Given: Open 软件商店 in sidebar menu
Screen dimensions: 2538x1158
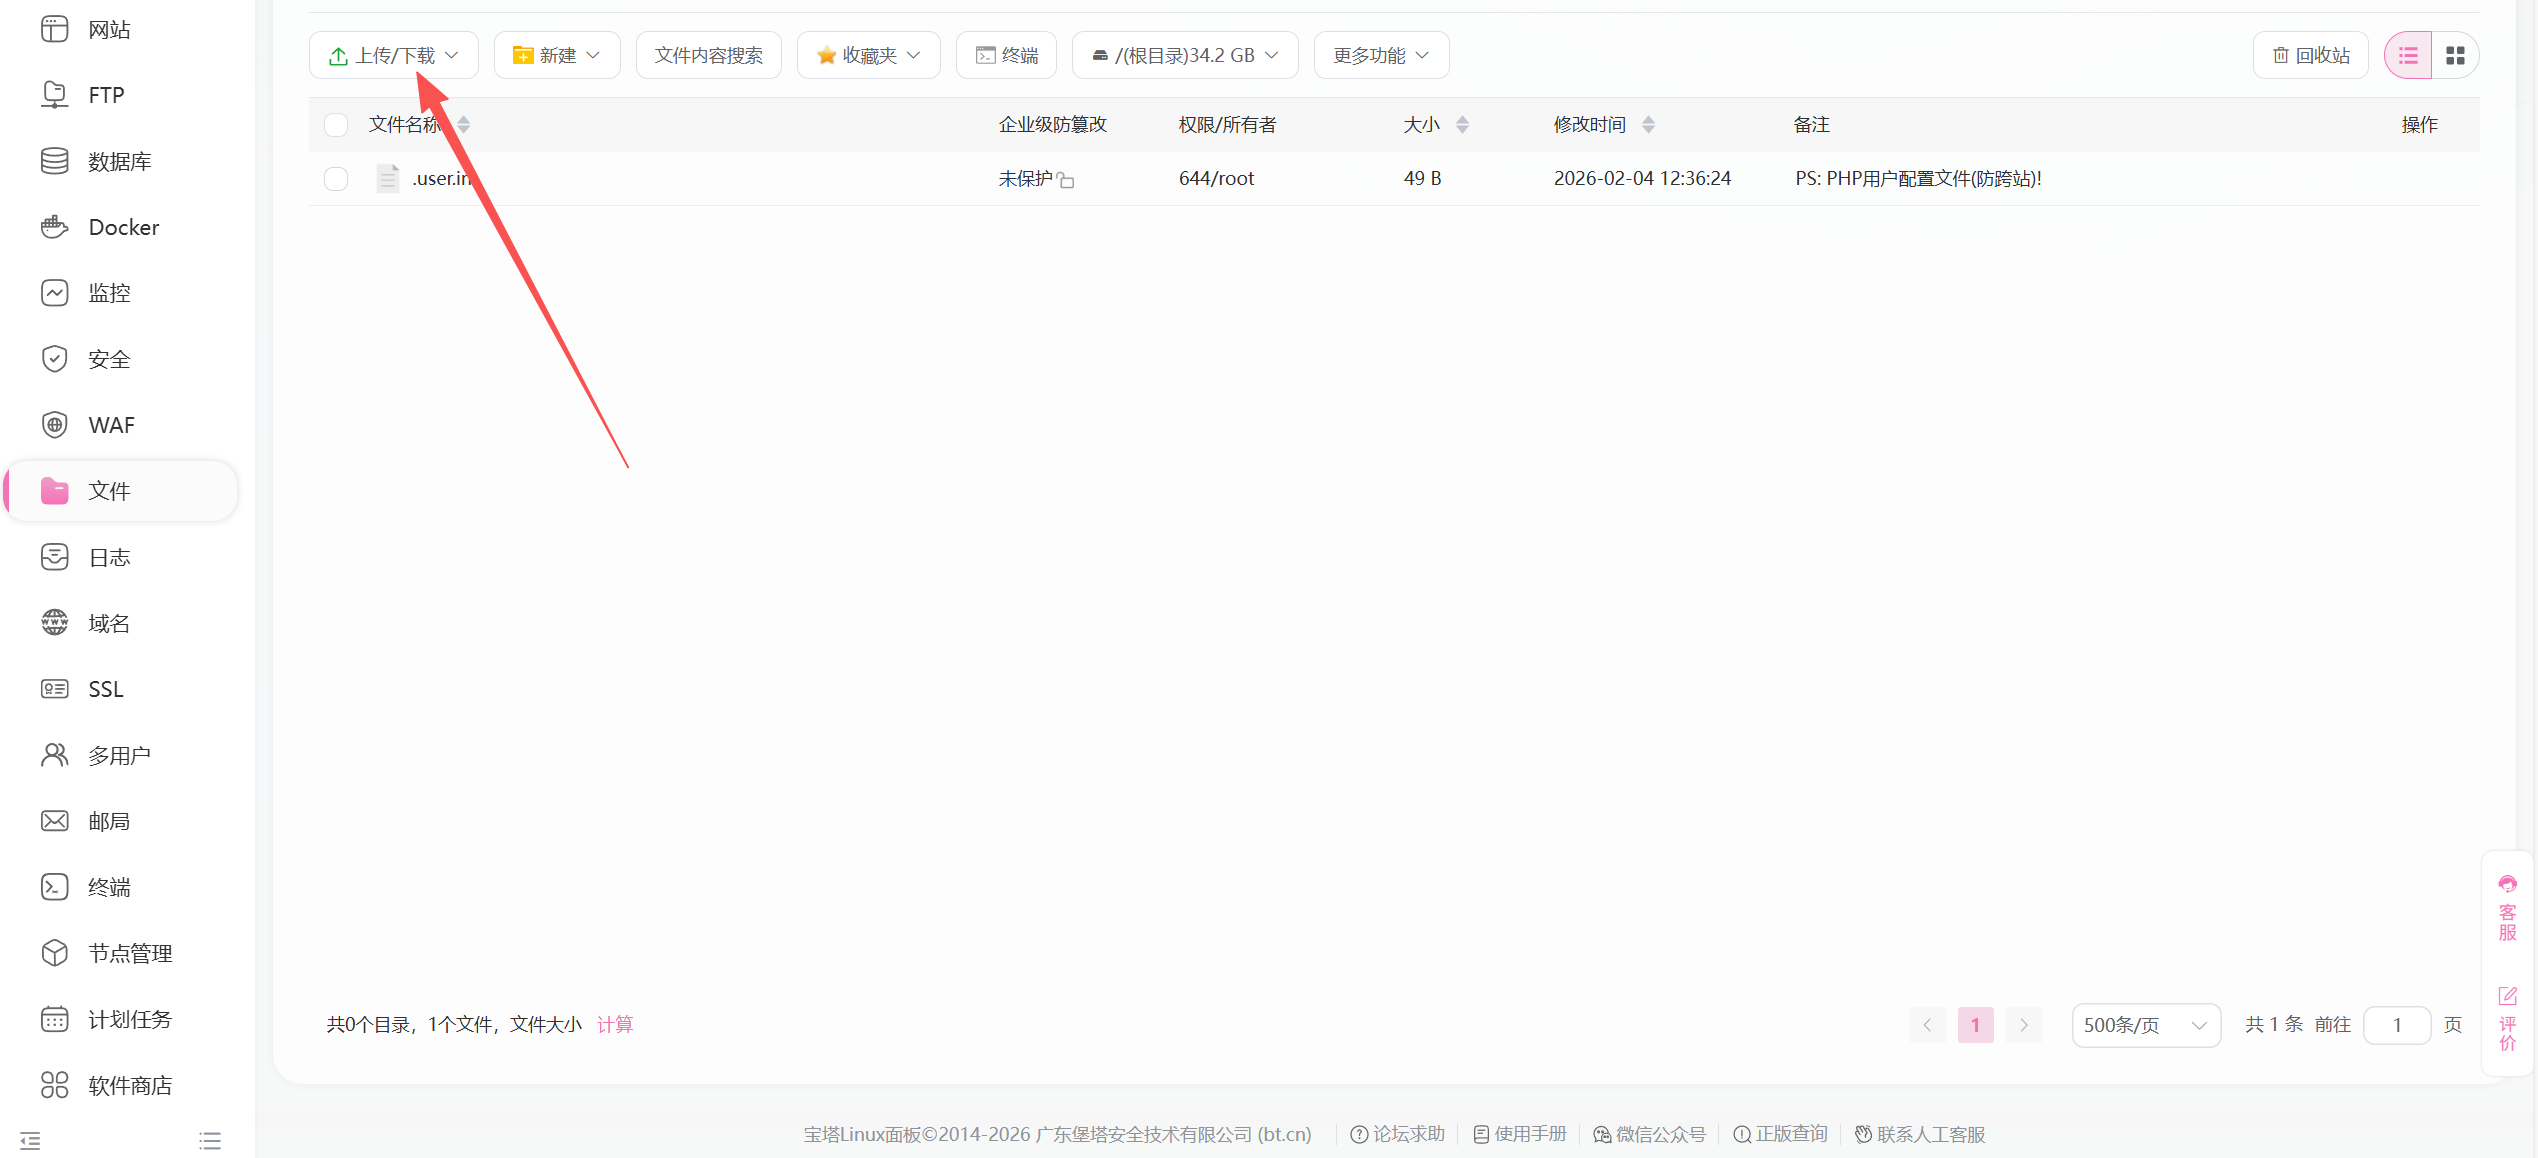Looking at the screenshot, I should point(130,1085).
